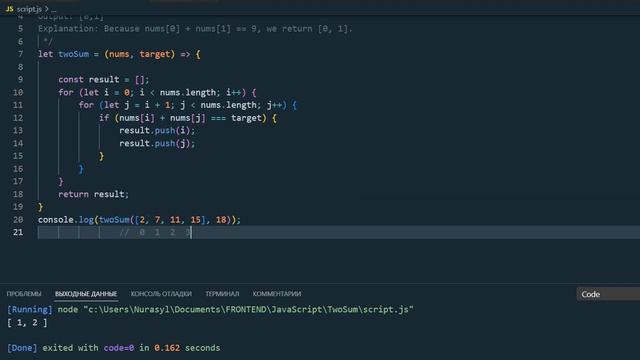Click the [Done] label in output
This screenshot has width=640, height=360.
pos(22,348)
